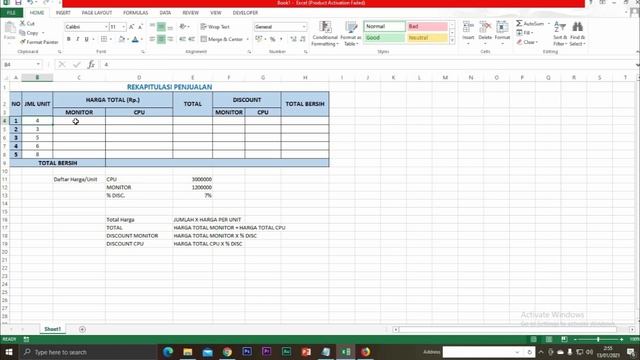Apply the Font Color letter A
The height and width of the screenshot is (360, 640).
pos(136,39)
